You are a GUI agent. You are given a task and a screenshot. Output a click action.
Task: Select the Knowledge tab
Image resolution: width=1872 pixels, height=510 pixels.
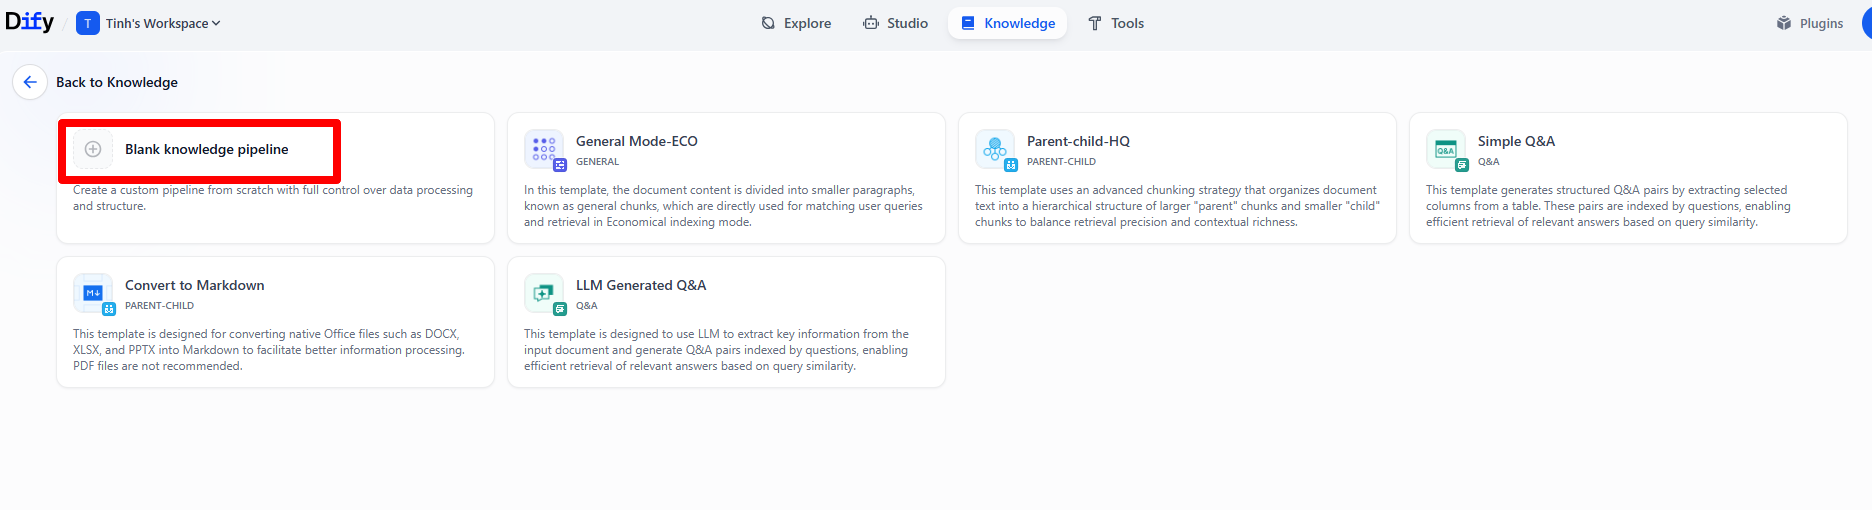tap(1008, 23)
